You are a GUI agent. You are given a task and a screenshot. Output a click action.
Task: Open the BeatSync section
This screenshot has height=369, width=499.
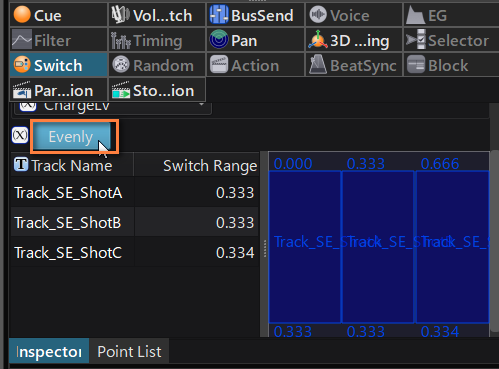354,65
